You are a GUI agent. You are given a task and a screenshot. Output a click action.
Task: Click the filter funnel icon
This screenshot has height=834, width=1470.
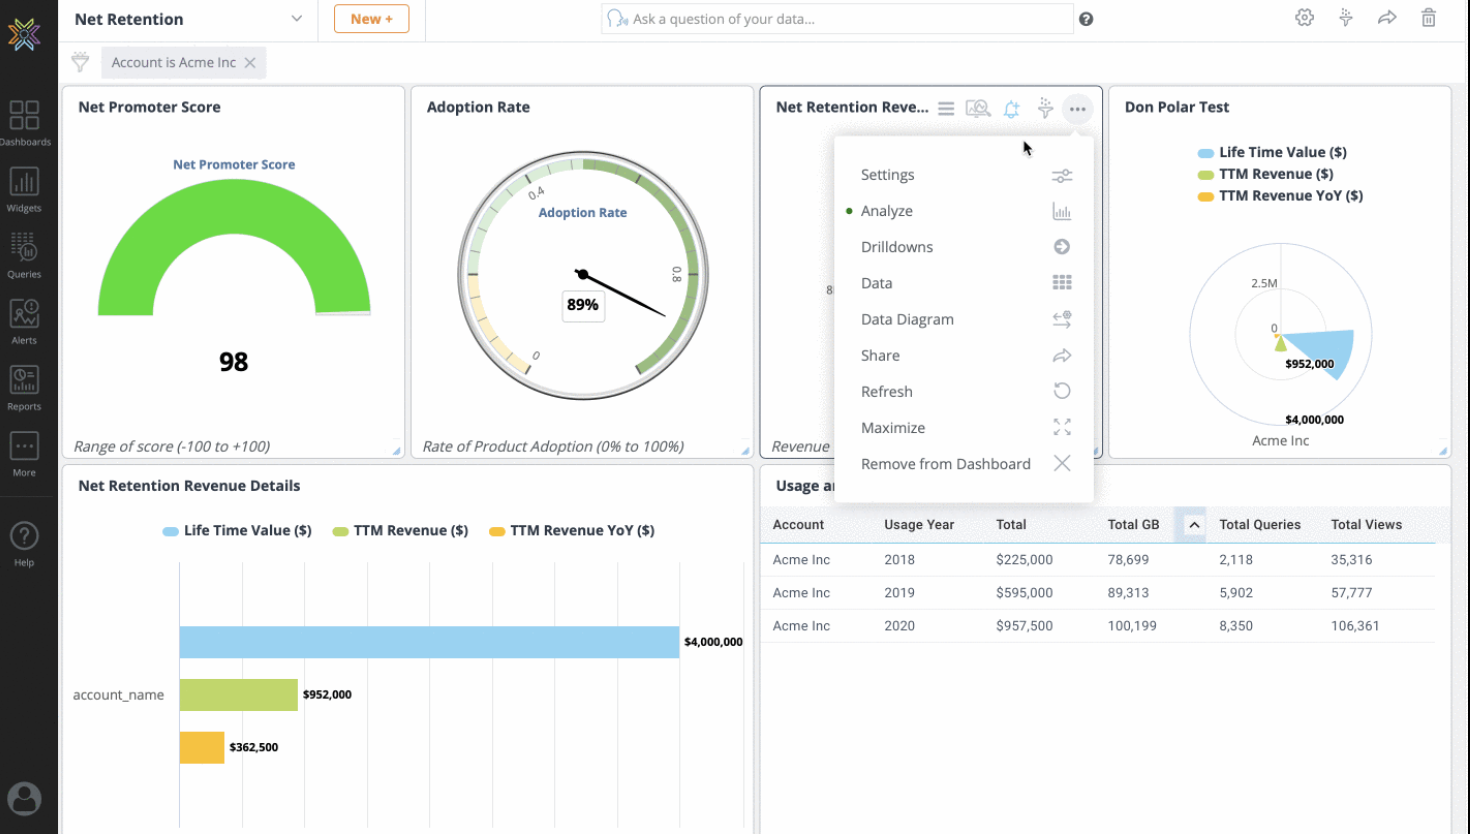coord(80,62)
